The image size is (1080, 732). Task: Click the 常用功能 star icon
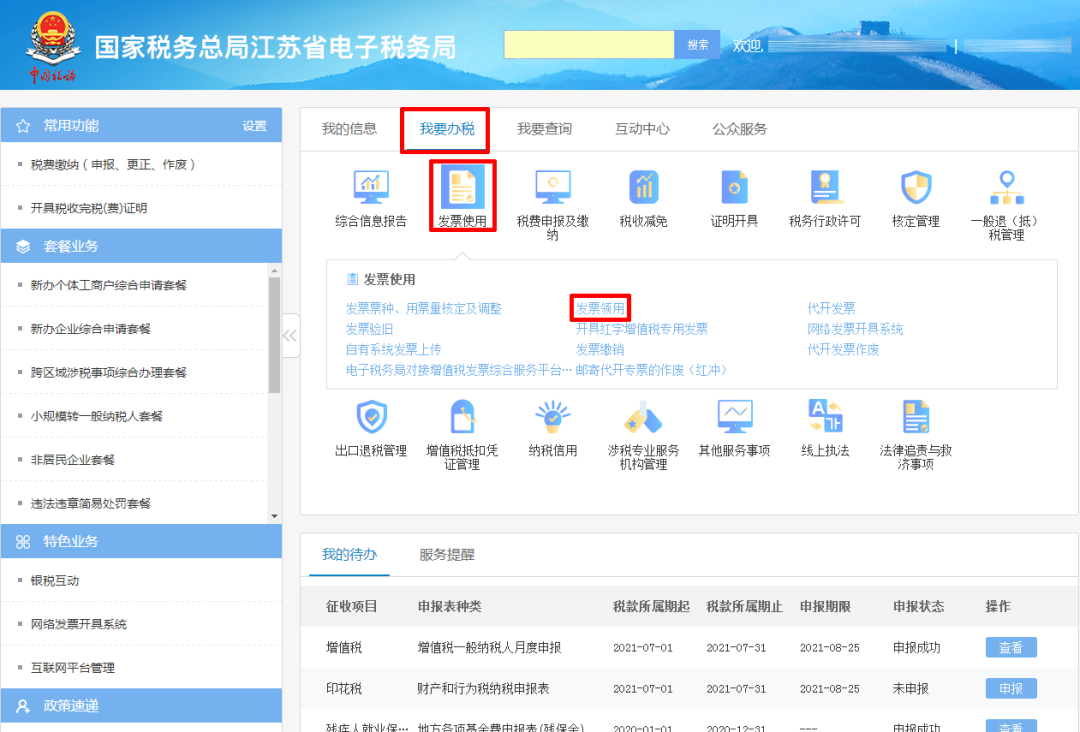(x=23, y=126)
